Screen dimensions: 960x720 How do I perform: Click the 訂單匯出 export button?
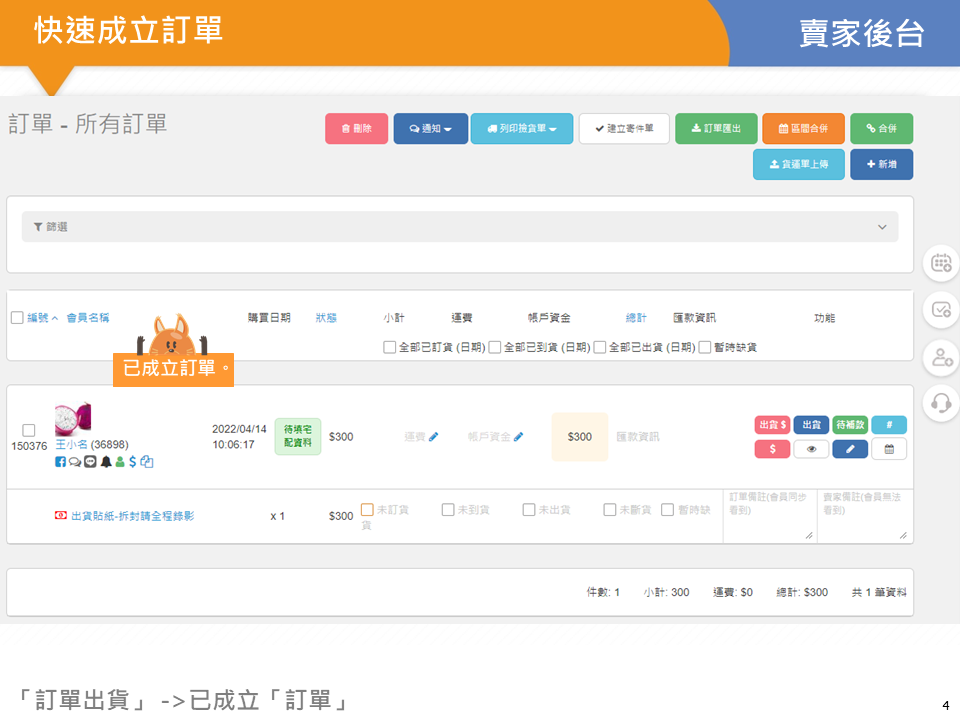715,129
